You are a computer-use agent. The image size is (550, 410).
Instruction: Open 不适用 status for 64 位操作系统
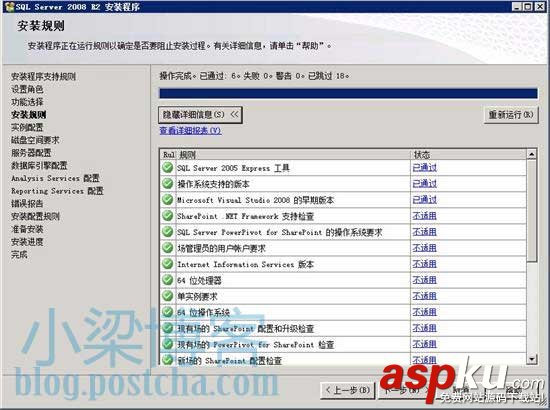(424, 312)
